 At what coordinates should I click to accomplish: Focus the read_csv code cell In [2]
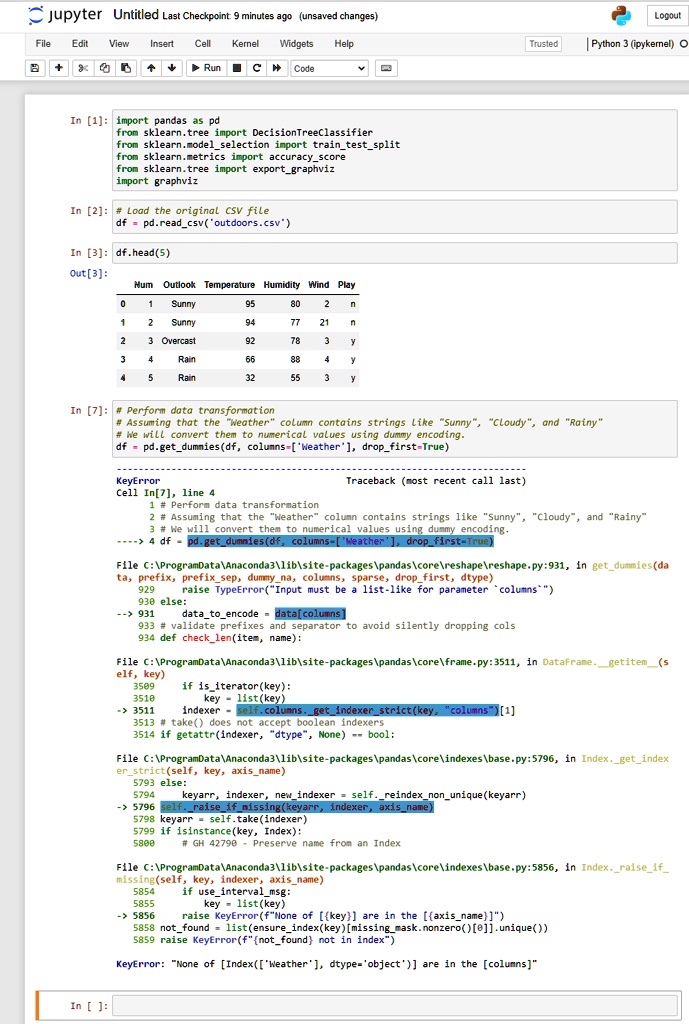point(394,217)
